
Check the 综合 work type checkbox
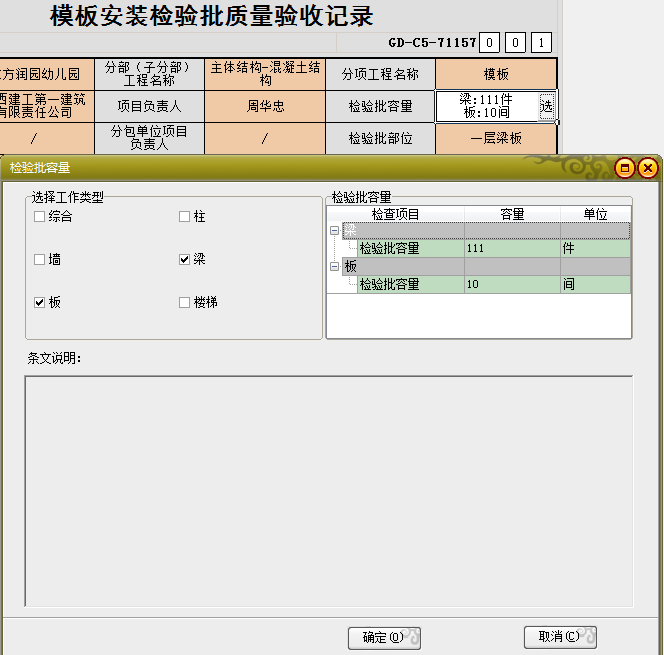coord(40,217)
